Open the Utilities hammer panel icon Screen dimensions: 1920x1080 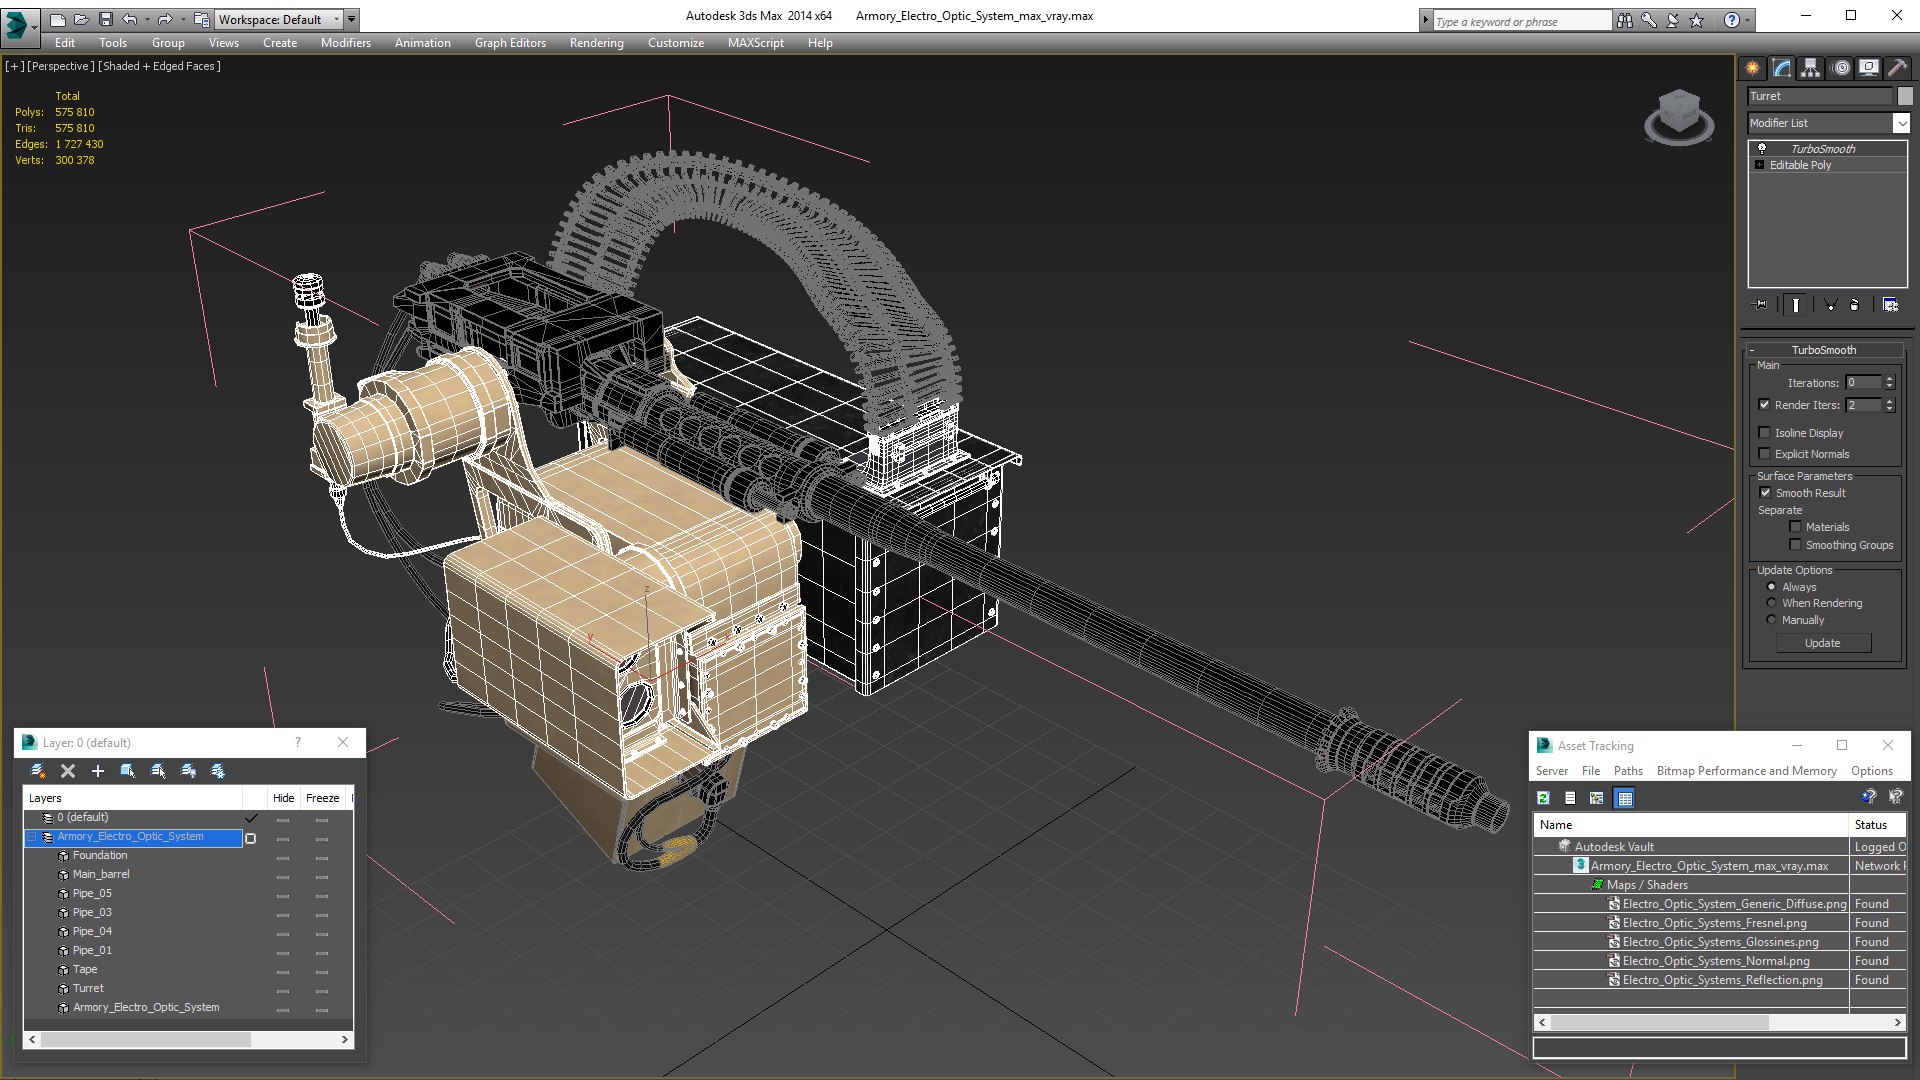(x=1897, y=68)
